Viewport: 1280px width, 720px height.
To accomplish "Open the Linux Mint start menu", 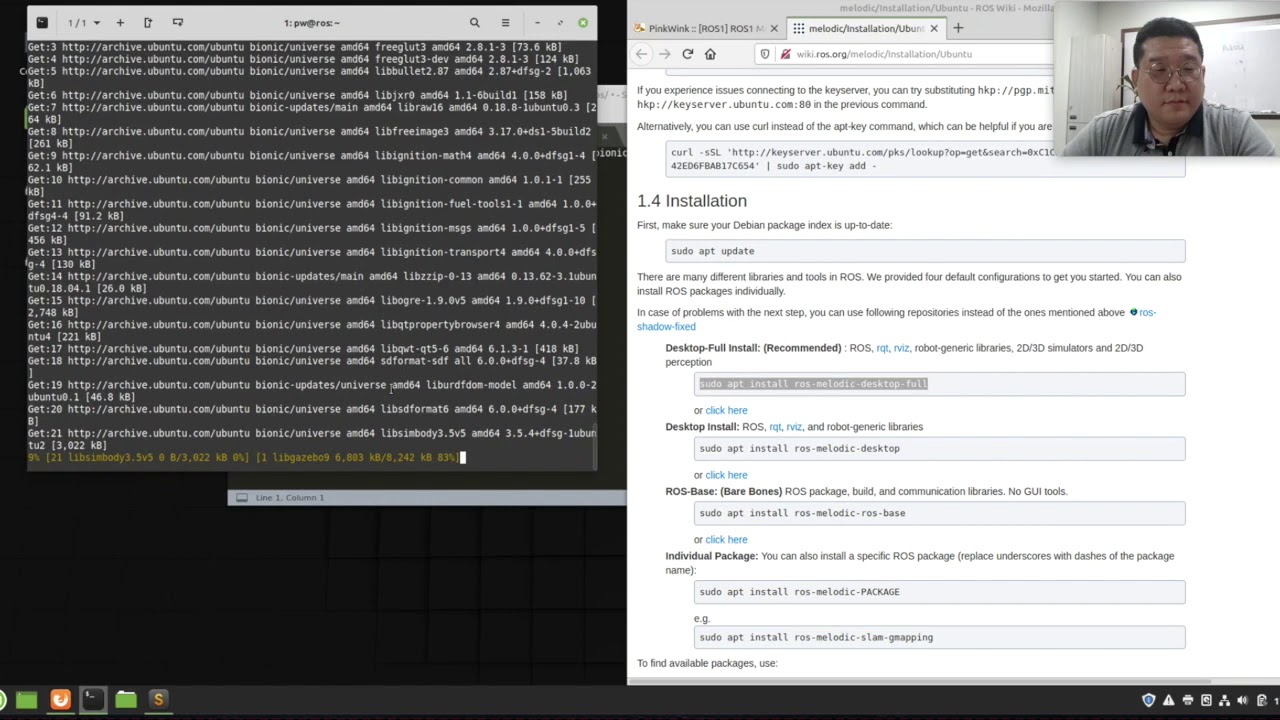I will (2, 700).
